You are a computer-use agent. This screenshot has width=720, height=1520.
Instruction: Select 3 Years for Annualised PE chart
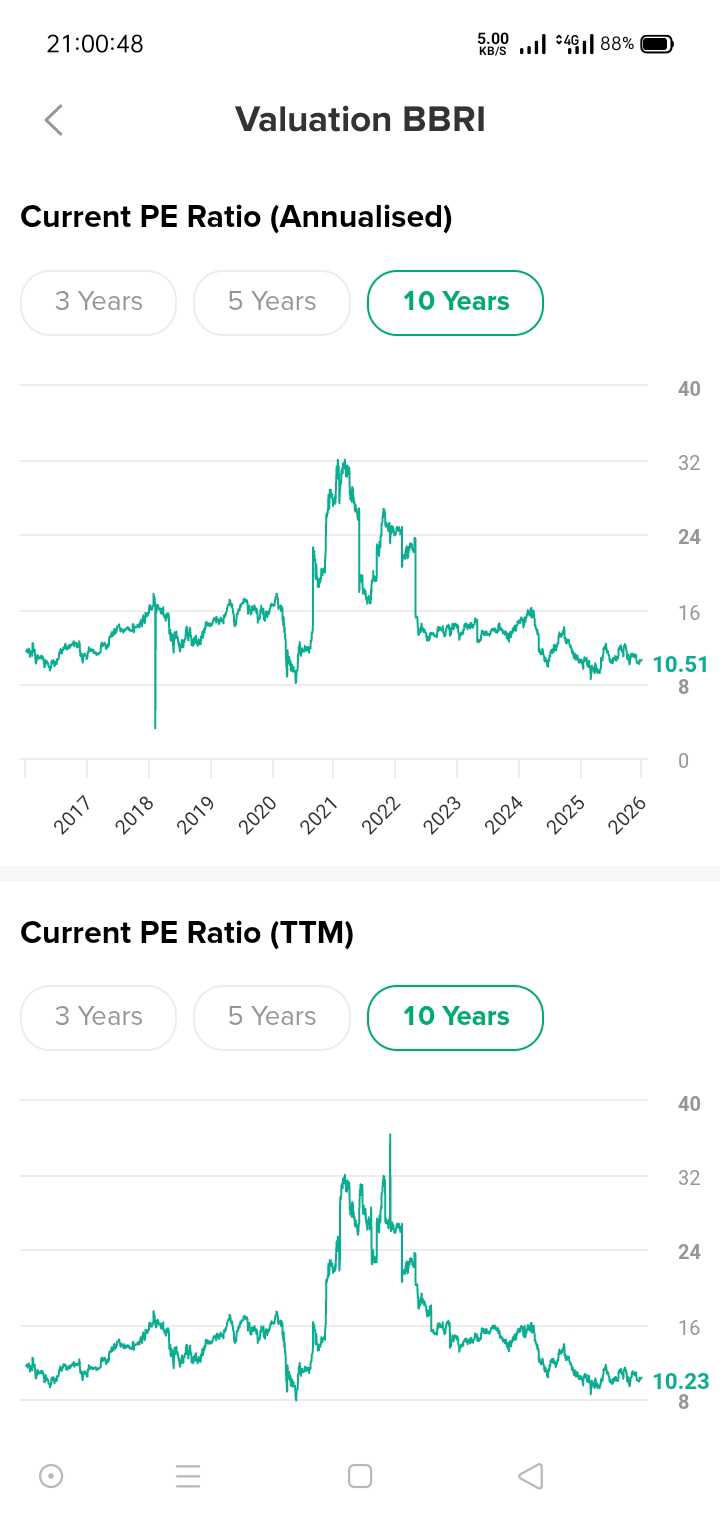coord(98,302)
